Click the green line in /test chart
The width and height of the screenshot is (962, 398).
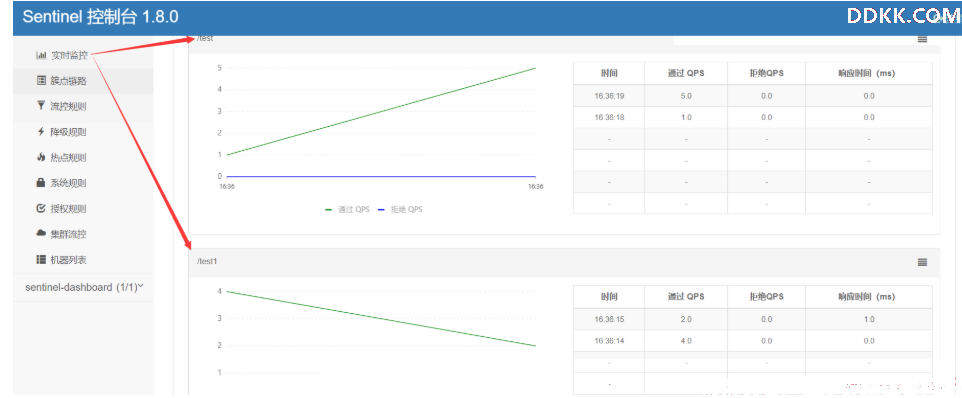[x=381, y=112]
